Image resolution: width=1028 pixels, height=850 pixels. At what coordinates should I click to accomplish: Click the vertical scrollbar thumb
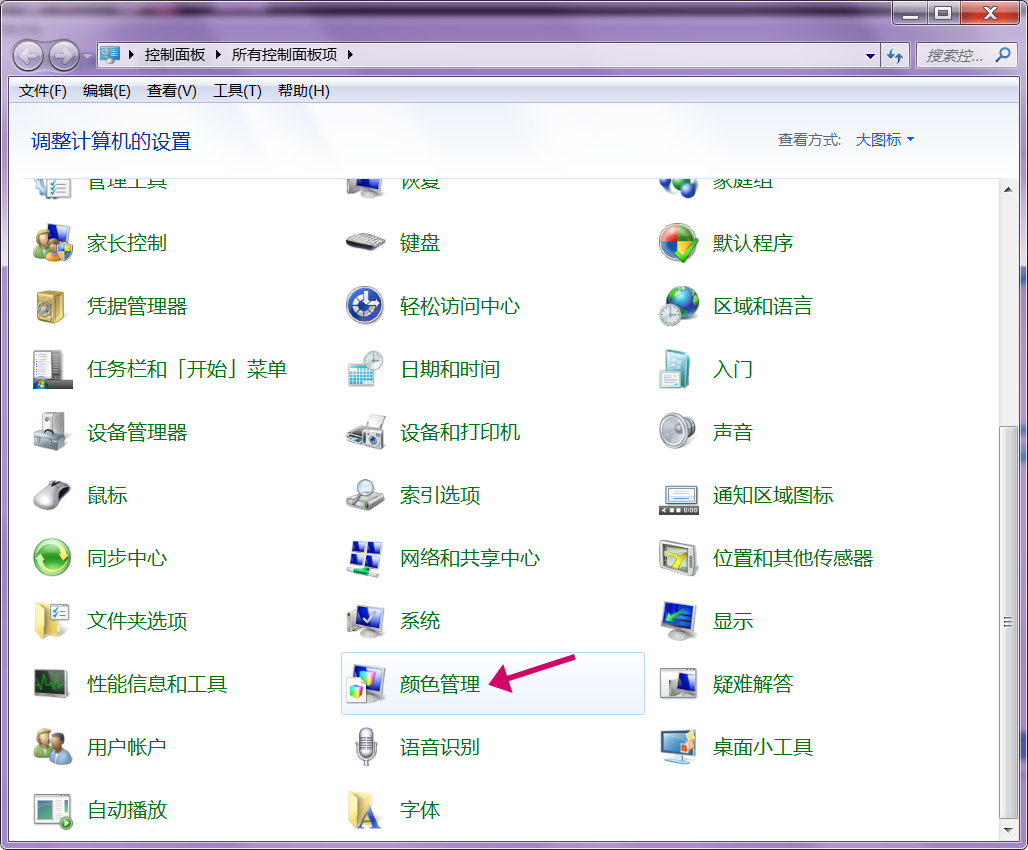pyautogui.click(x=1008, y=622)
